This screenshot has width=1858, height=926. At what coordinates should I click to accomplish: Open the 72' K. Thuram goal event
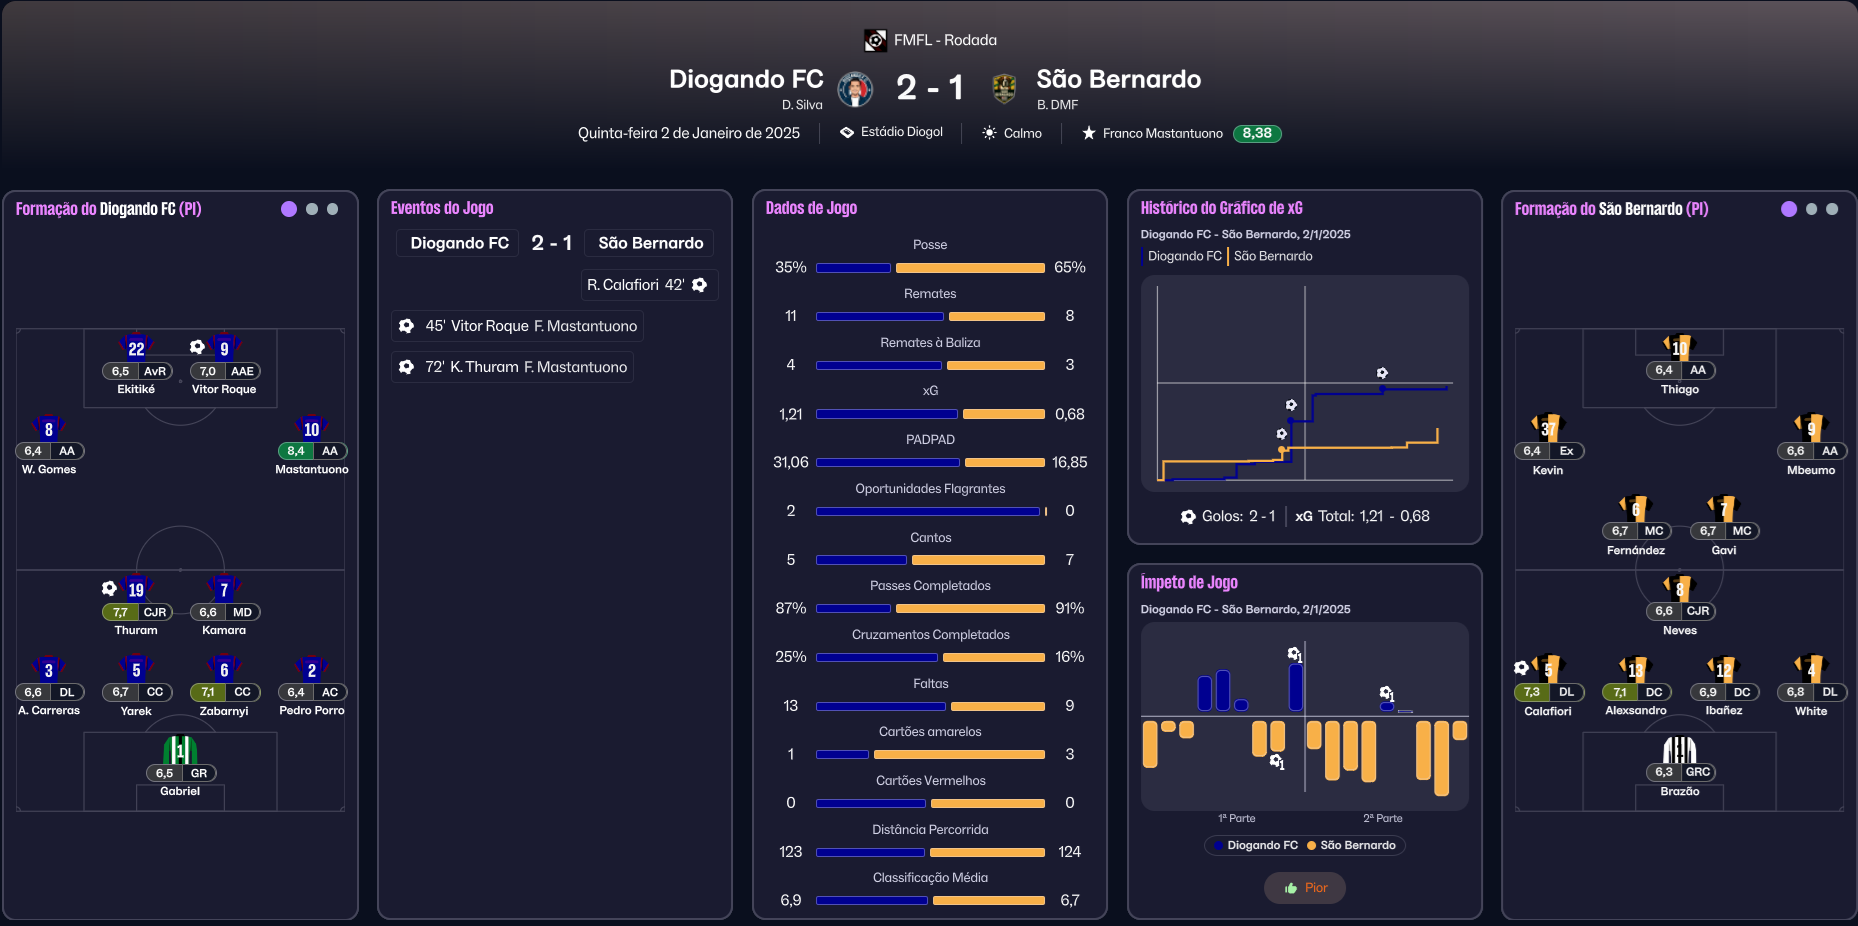point(513,367)
